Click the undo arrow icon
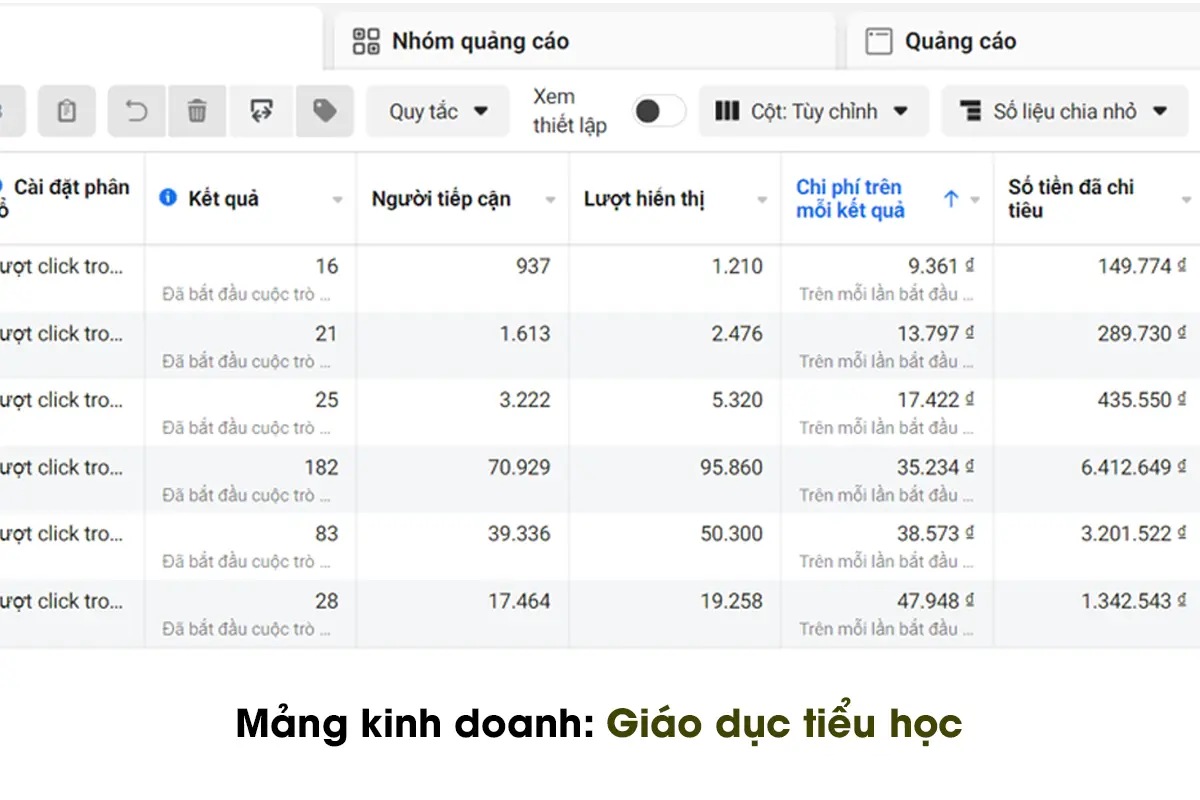1200x800 pixels. 136,111
